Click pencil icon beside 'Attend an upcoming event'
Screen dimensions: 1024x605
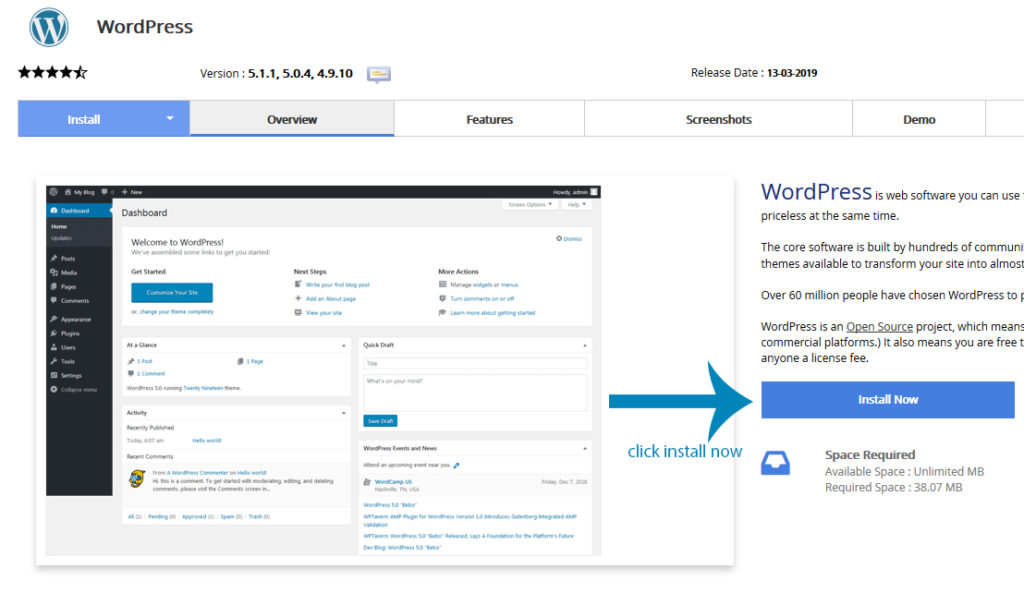click(x=457, y=465)
